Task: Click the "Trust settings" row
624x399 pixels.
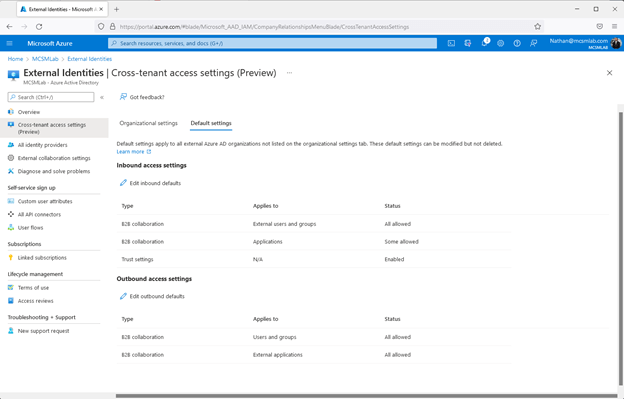Action: pyautogui.click(x=314, y=259)
